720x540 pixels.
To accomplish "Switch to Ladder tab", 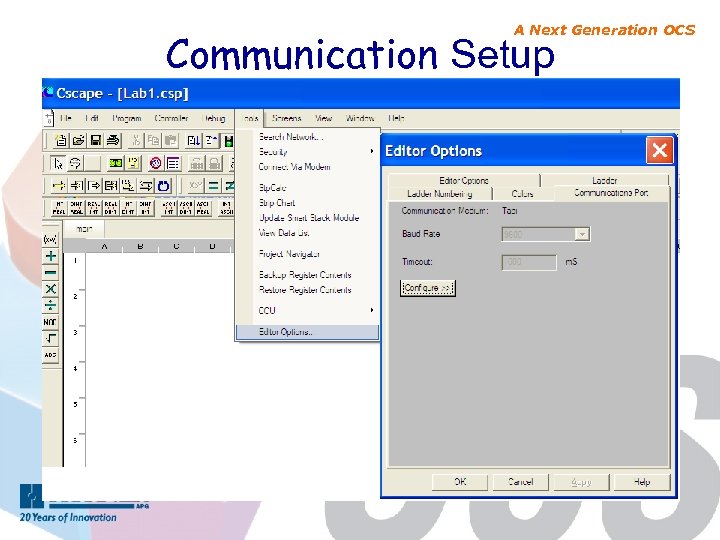I will 604,180.
